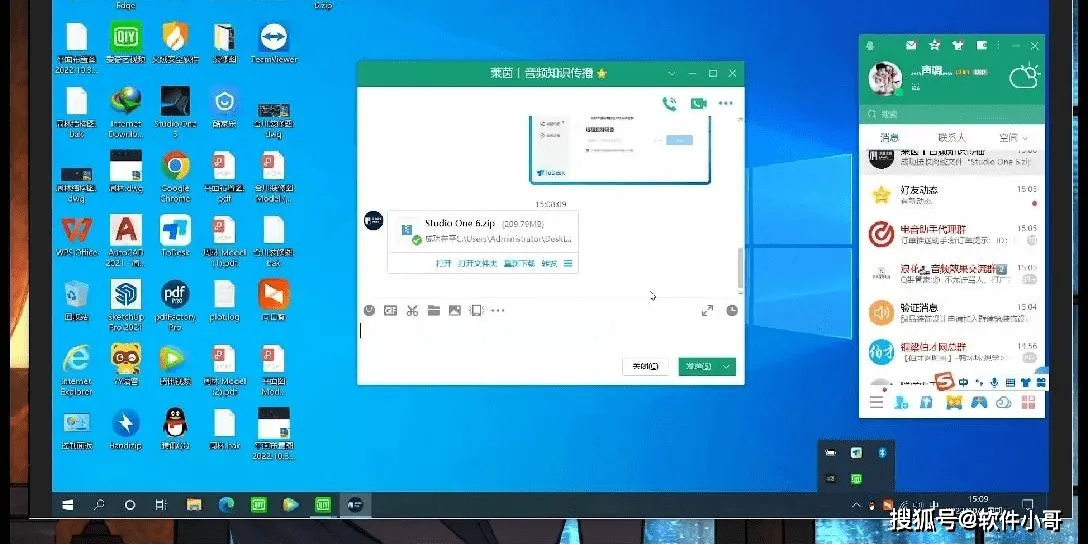
Task: Select the WPS Office desktop shortcut
Action: click(x=76, y=237)
